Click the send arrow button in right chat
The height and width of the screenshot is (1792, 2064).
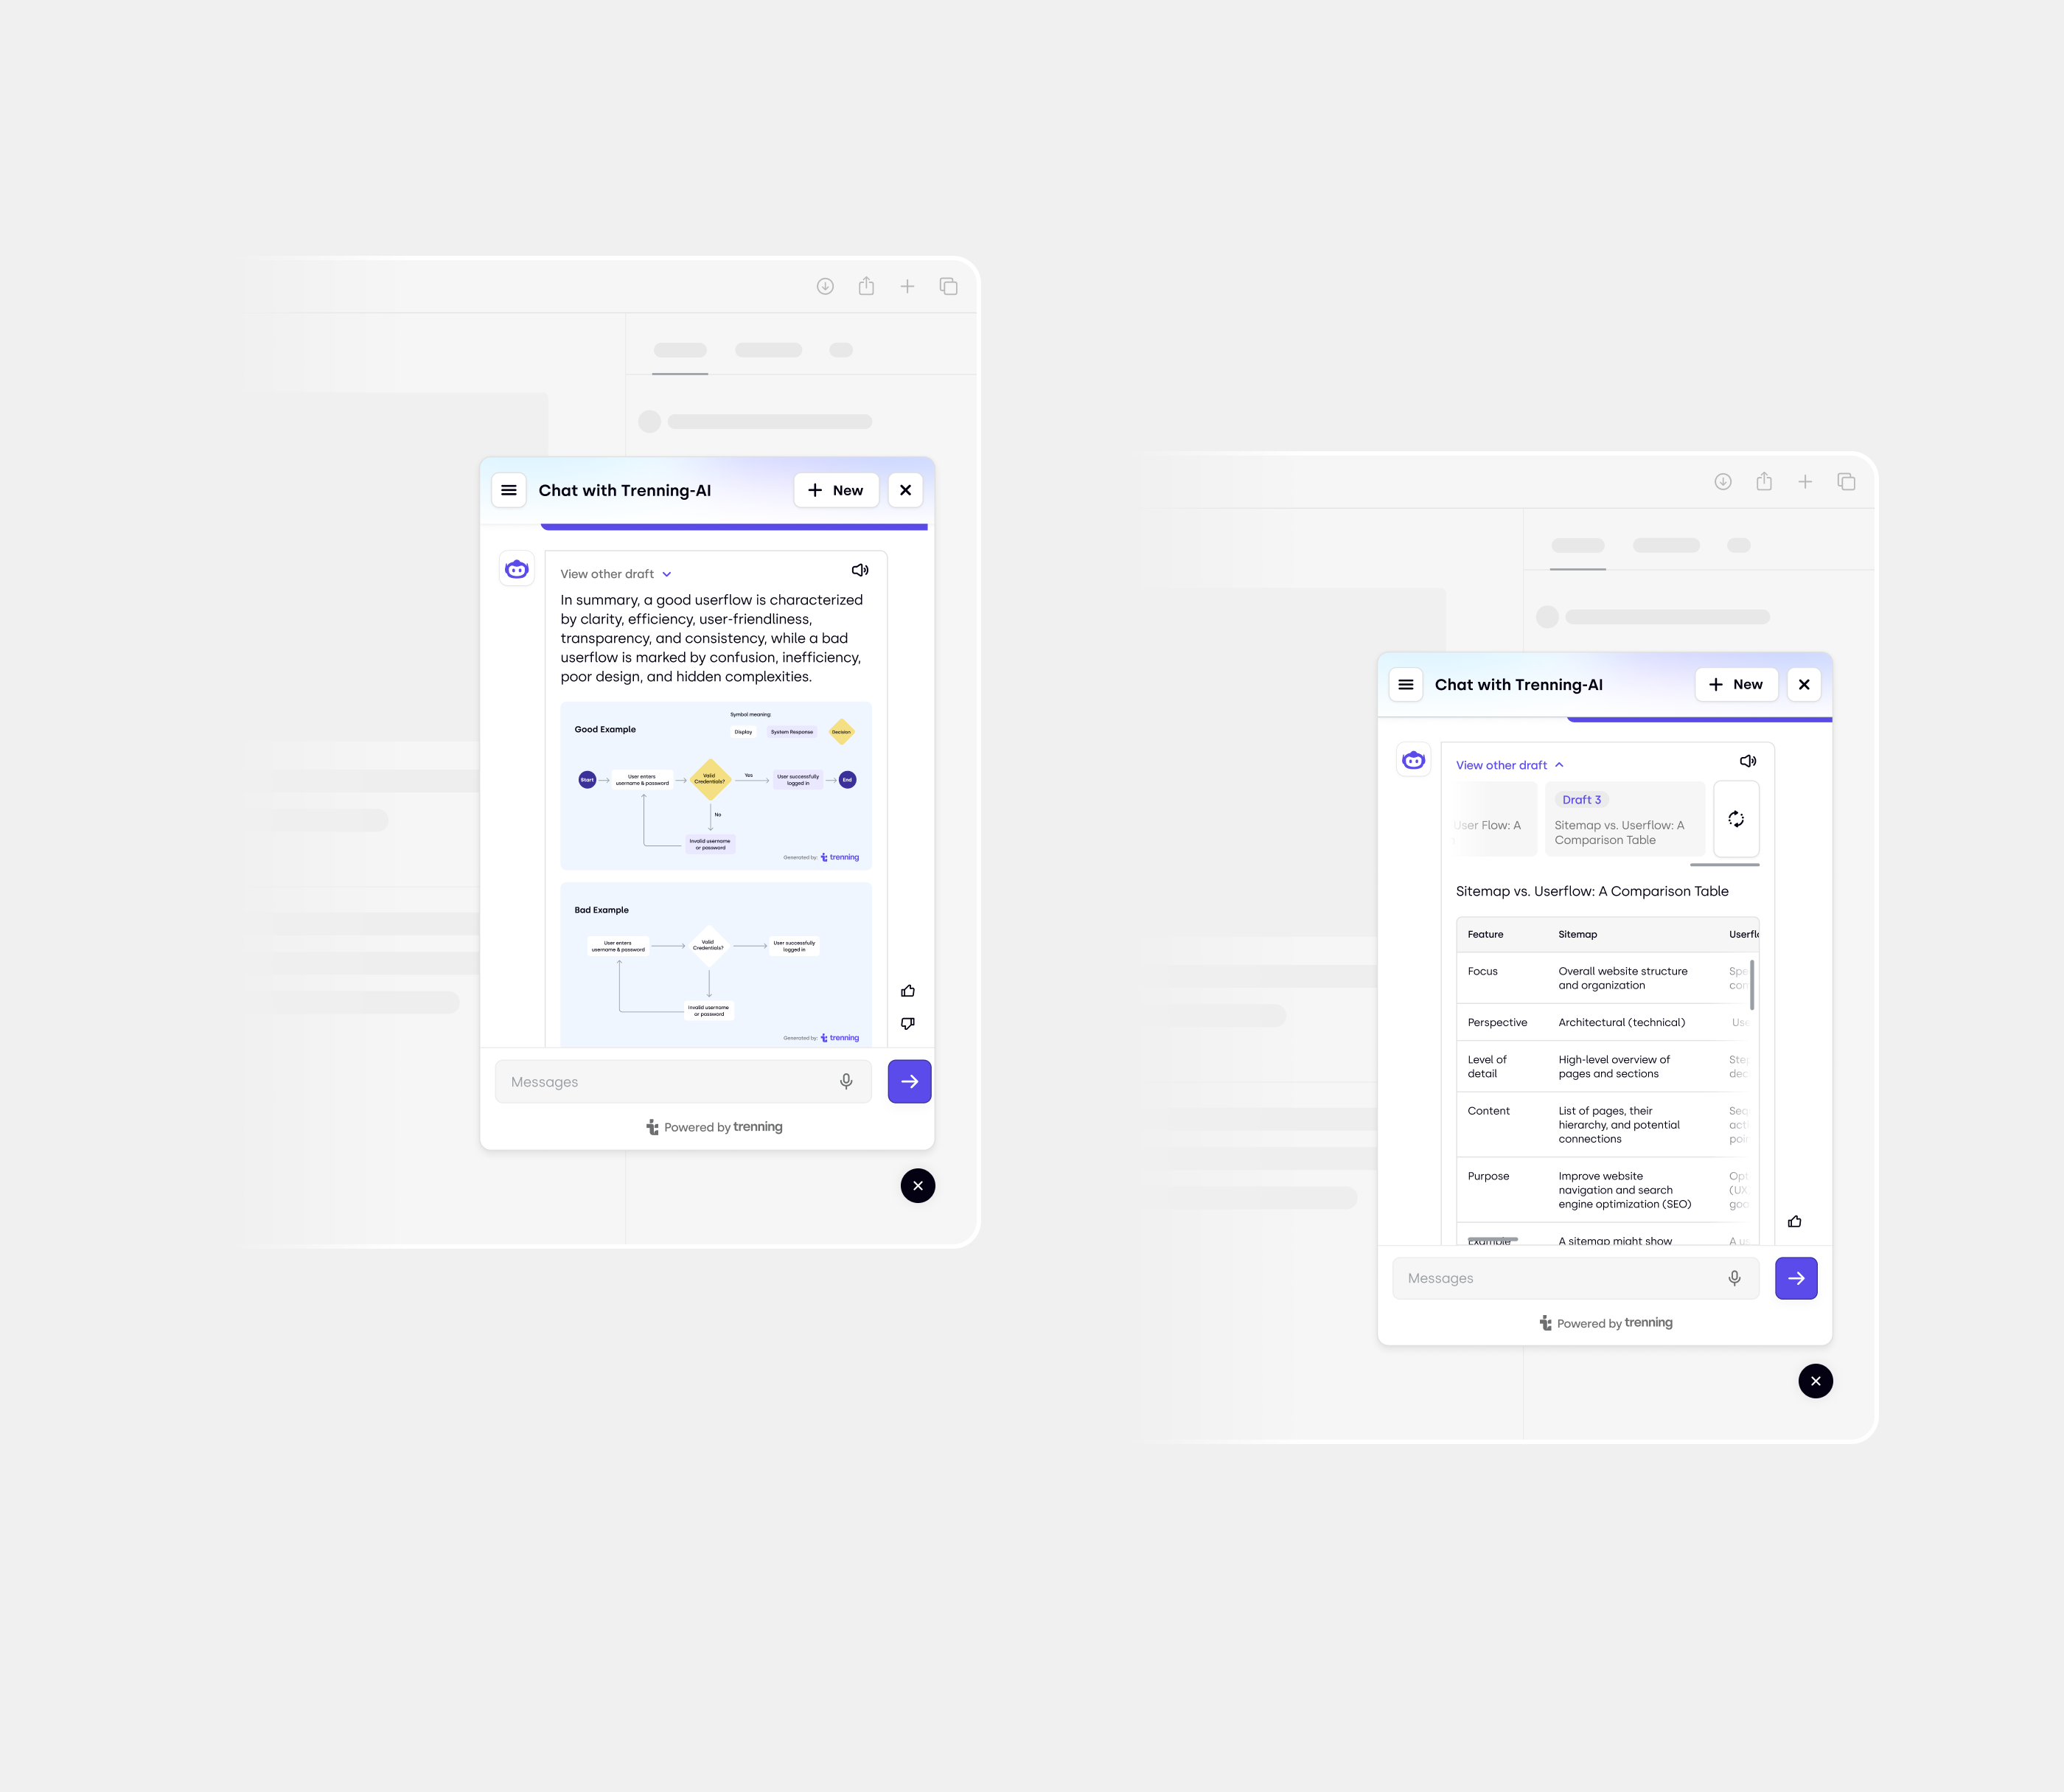coord(1797,1275)
